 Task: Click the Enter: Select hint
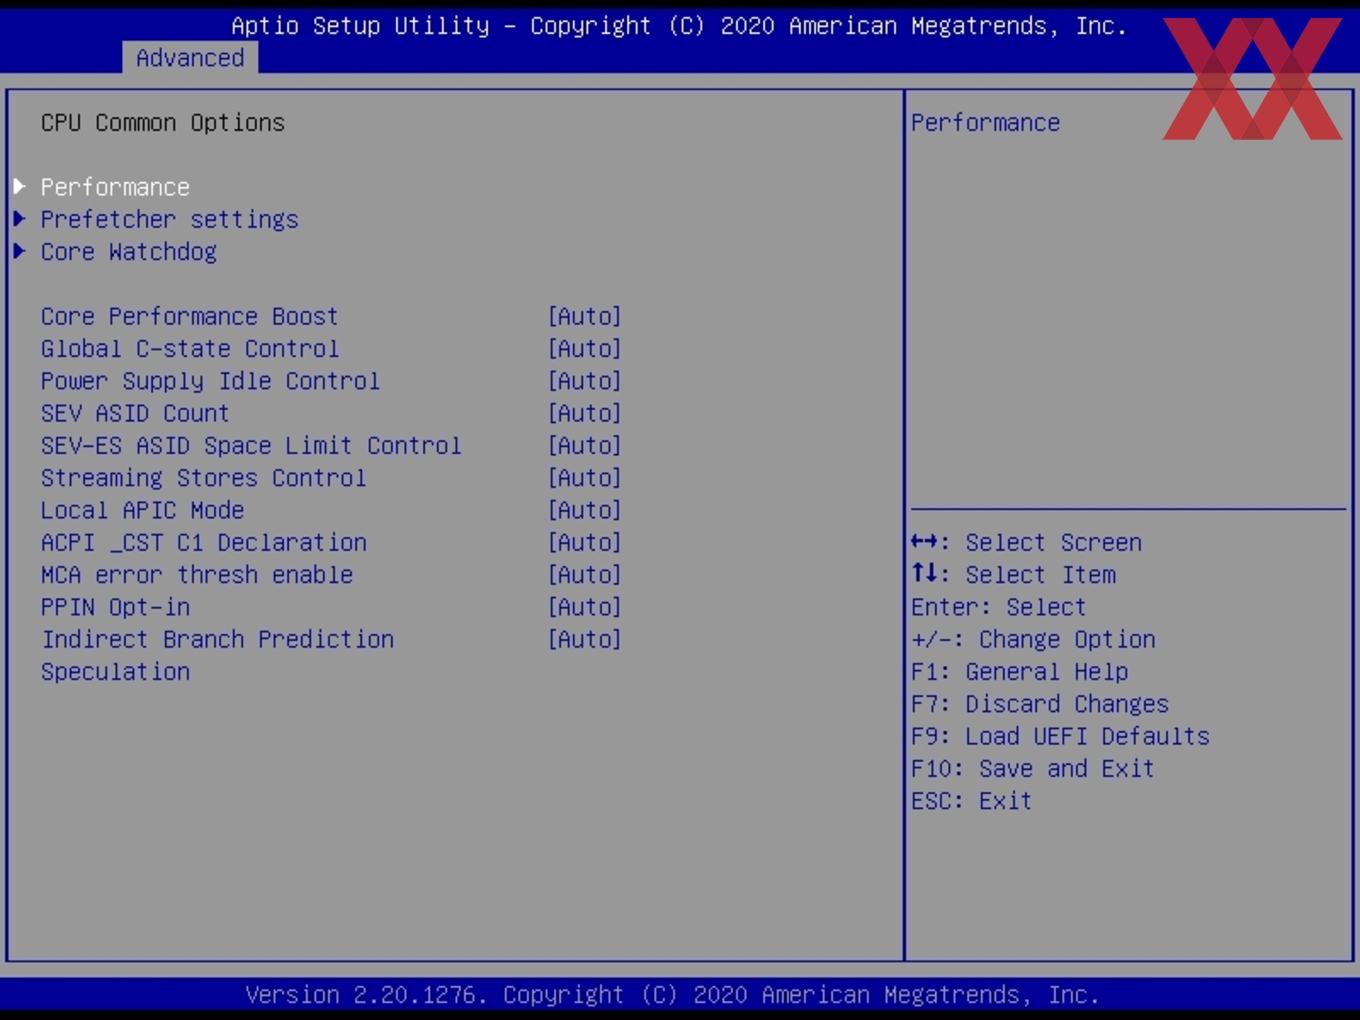998,607
